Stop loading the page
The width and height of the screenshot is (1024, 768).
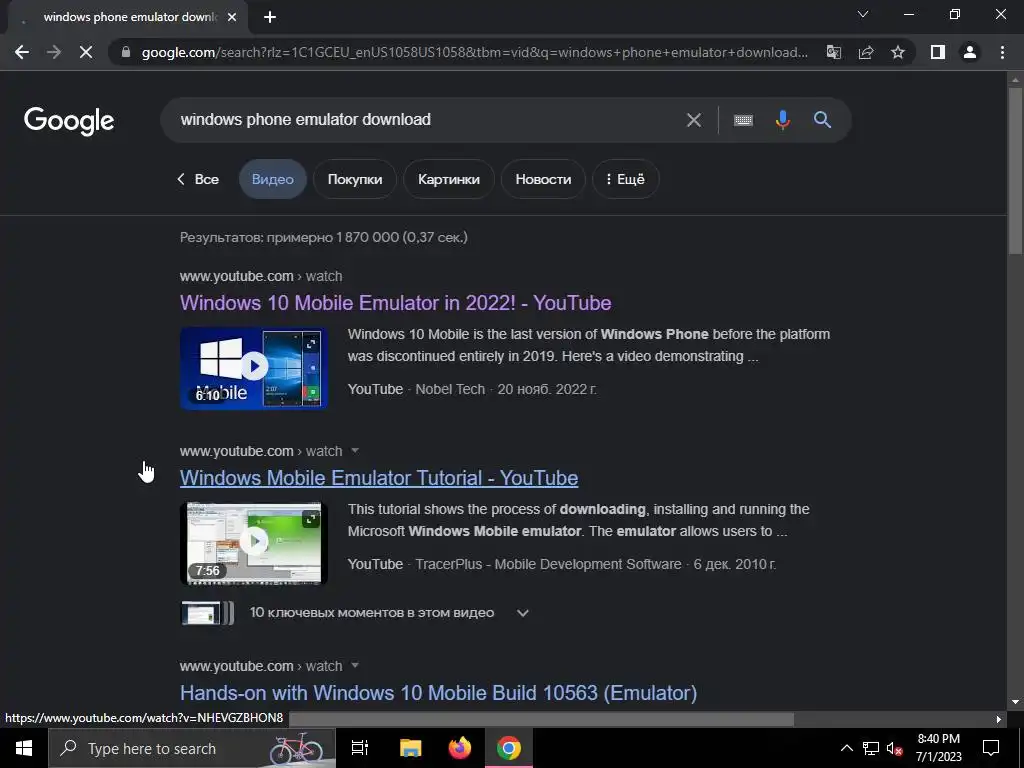[x=86, y=52]
